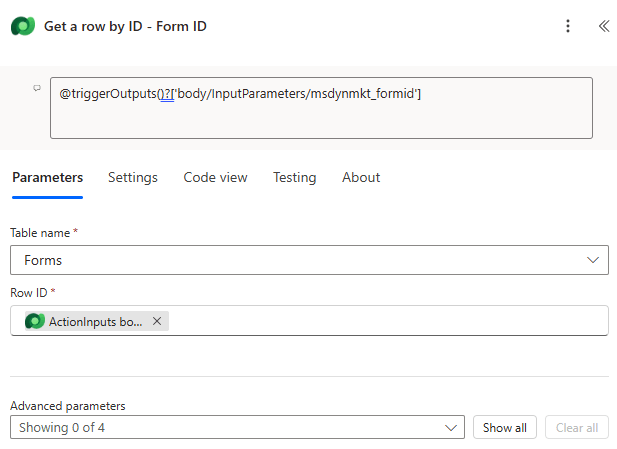Open the Forms table name dropdown

[x=300, y=260]
